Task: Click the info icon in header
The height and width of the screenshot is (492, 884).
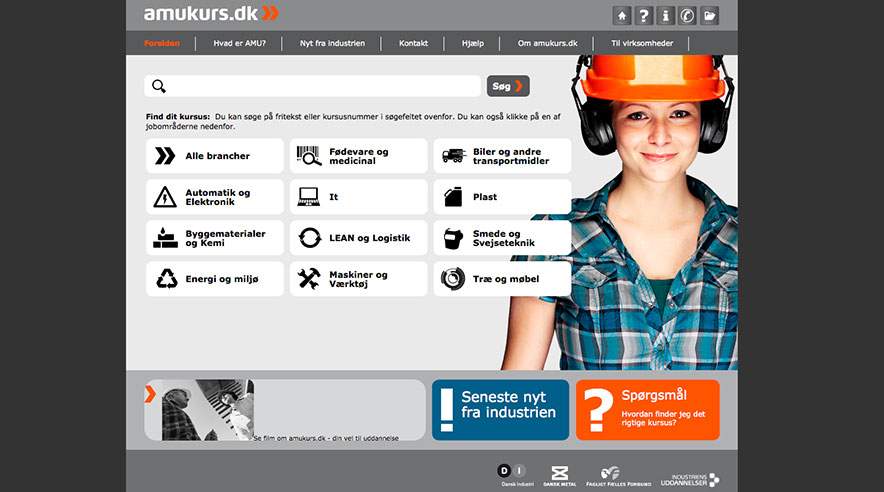Action: [x=667, y=15]
